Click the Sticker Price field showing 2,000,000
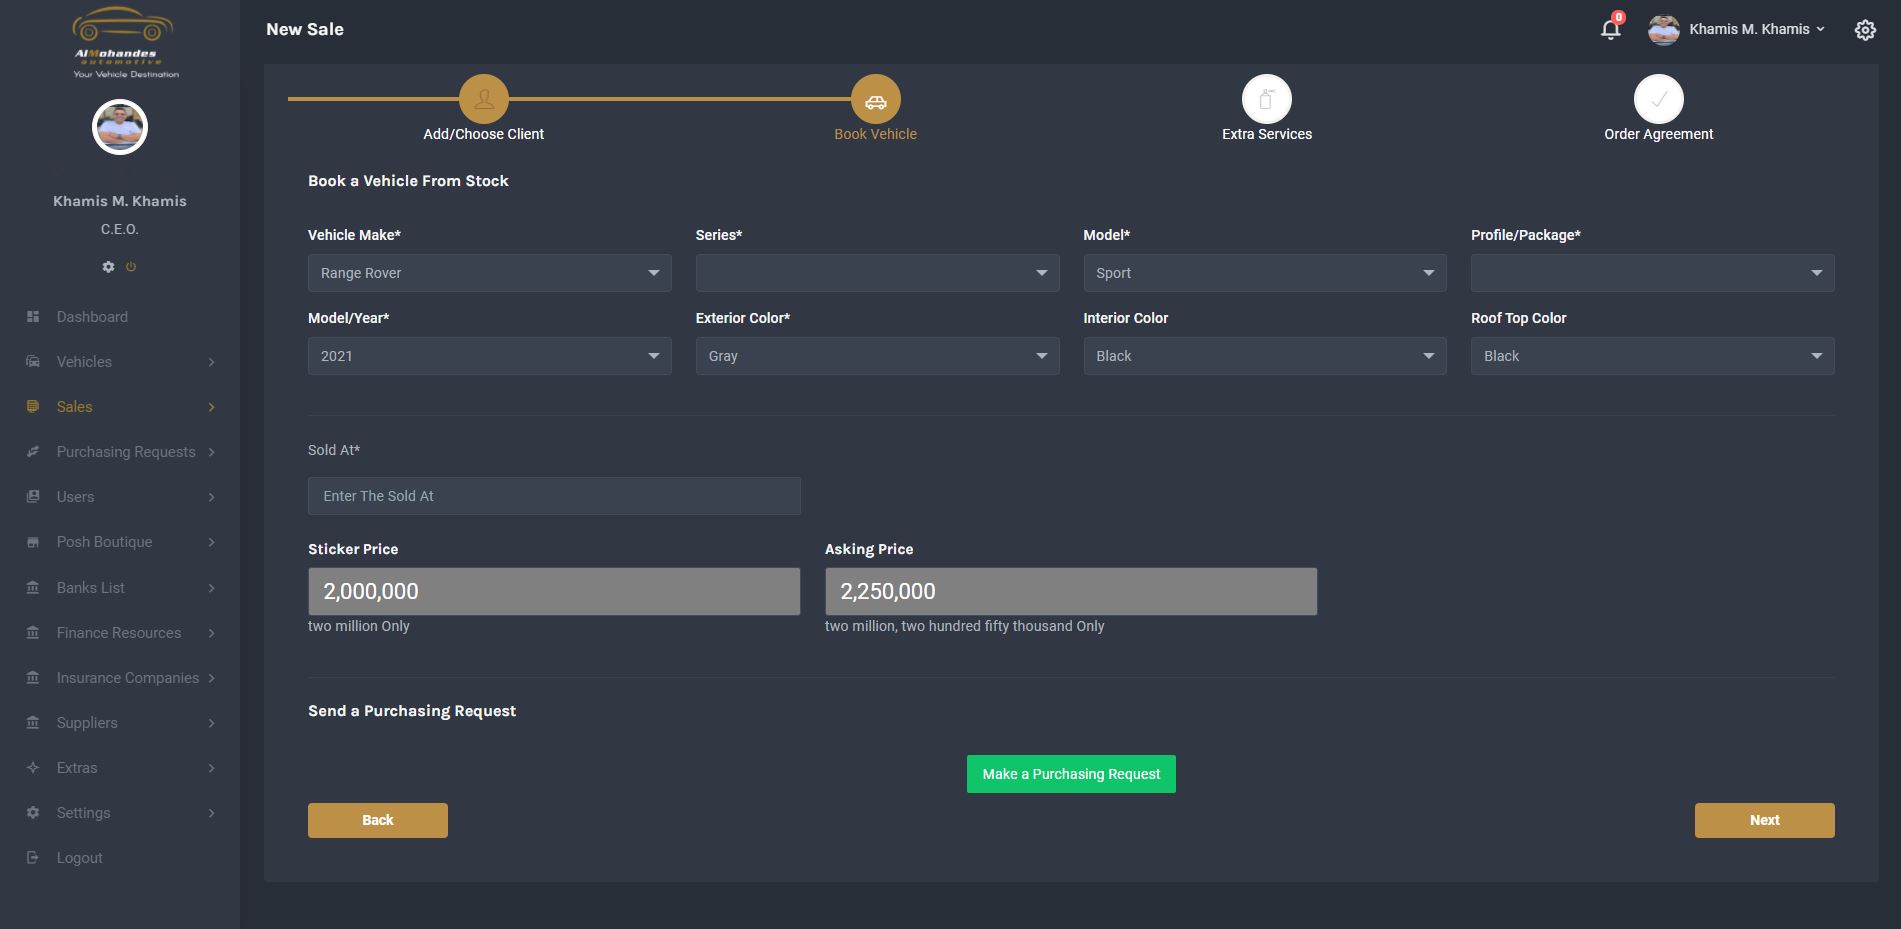This screenshot has width=1901, height=929. pyautogui.click(x=554, y=591)
